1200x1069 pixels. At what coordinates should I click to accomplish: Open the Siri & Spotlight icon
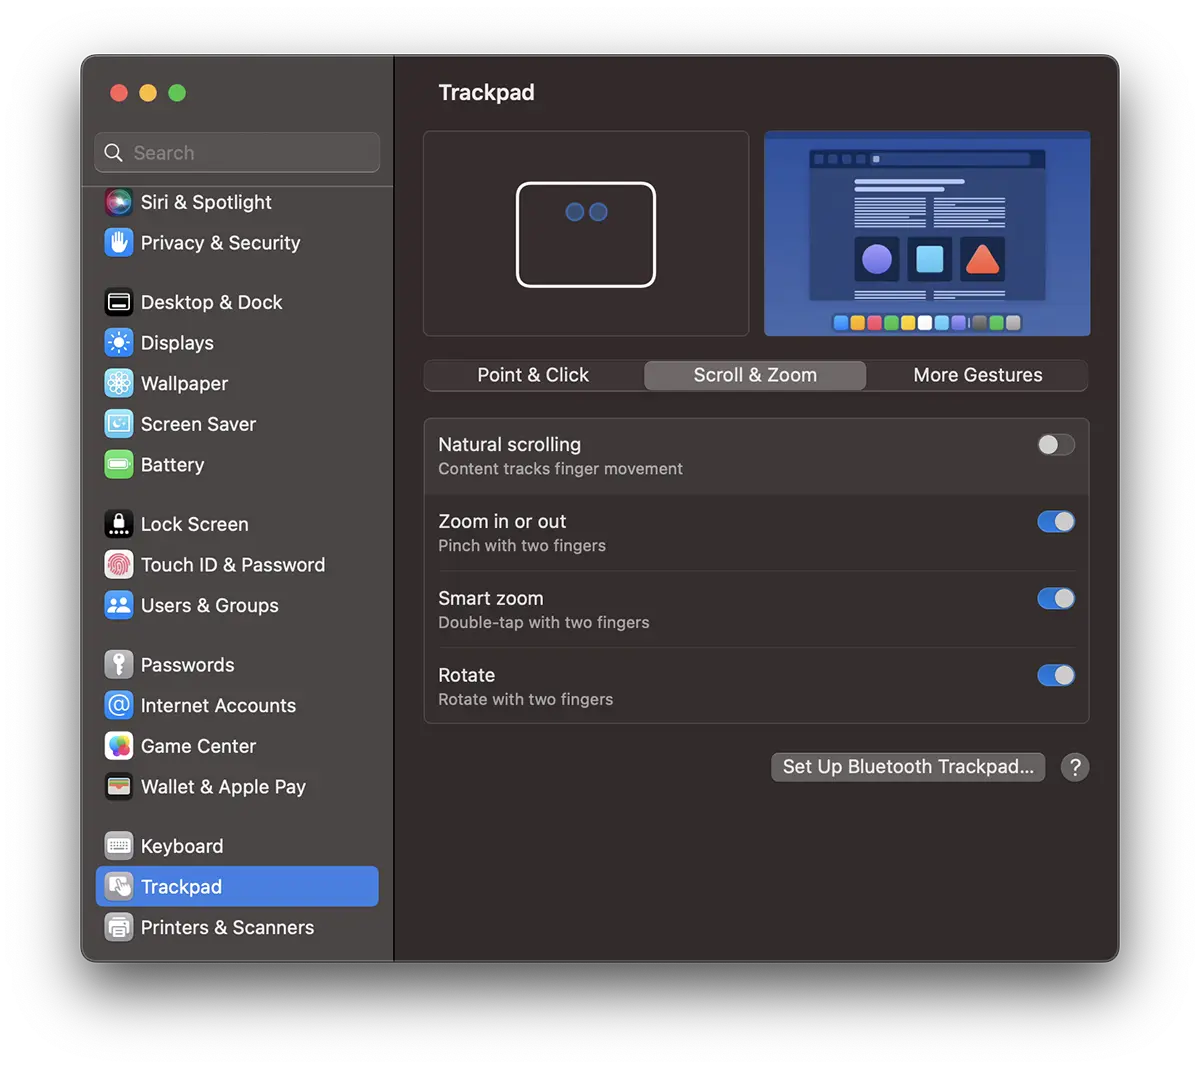[119, 202]
